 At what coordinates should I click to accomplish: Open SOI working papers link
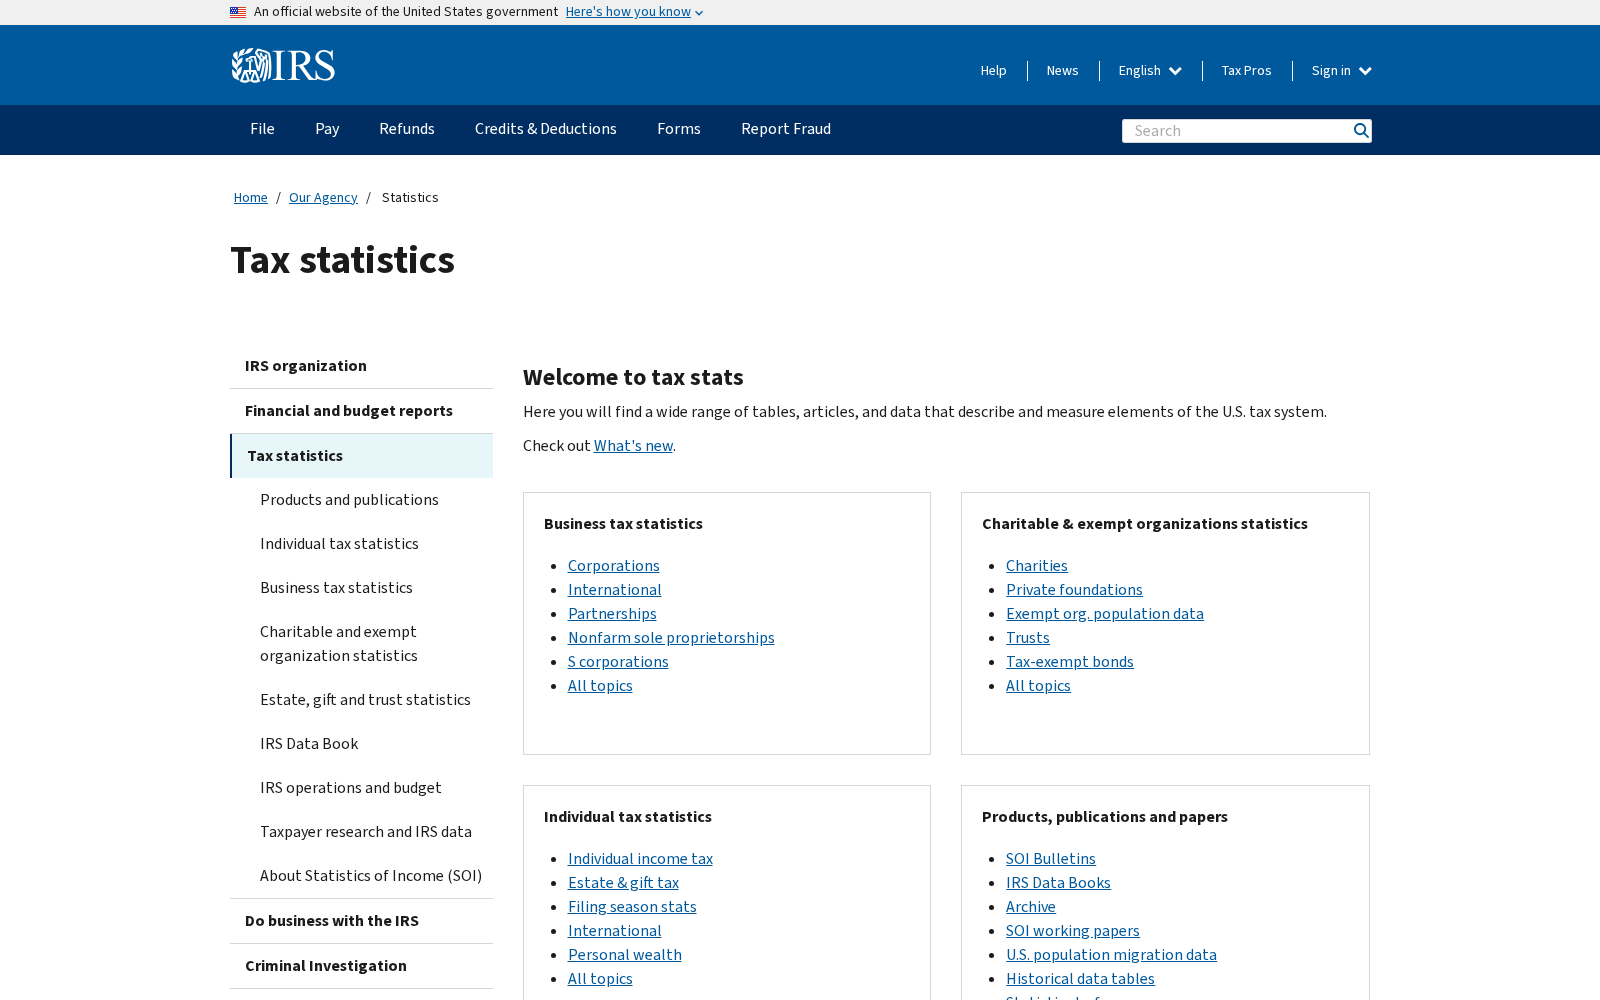point(1073,931)
